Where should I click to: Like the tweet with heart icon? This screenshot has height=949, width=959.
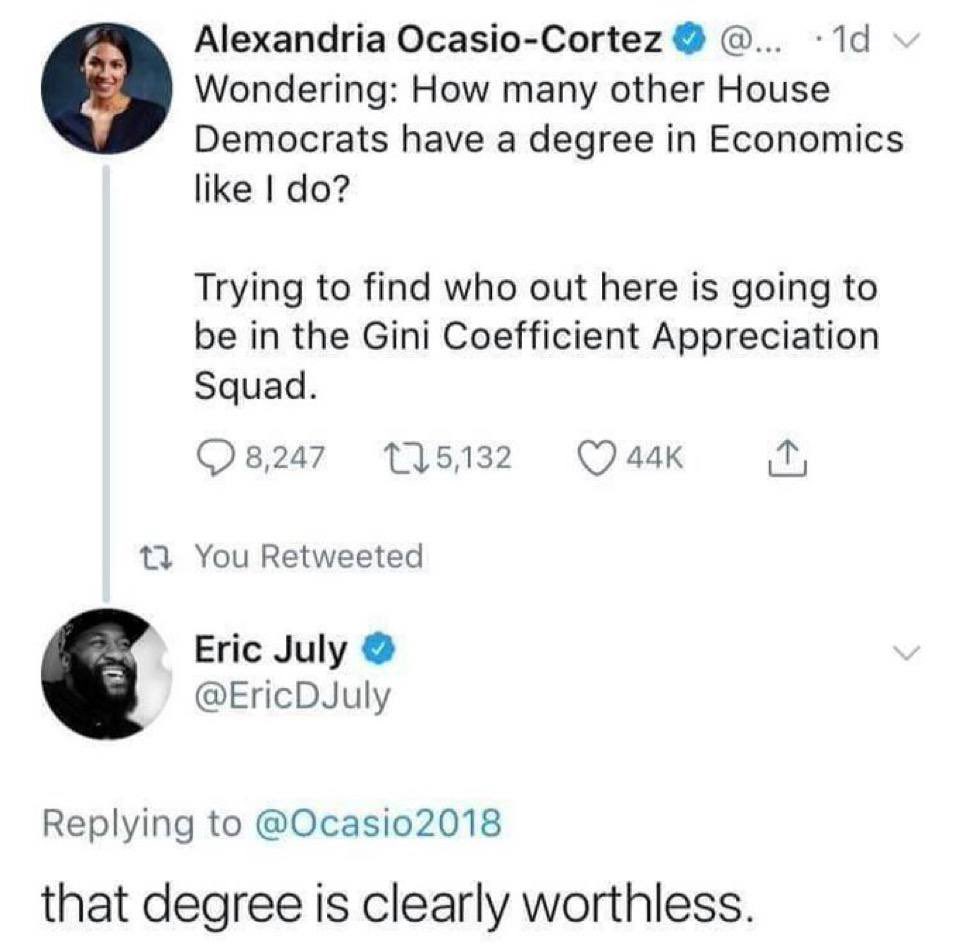click(x=598, y=457)
